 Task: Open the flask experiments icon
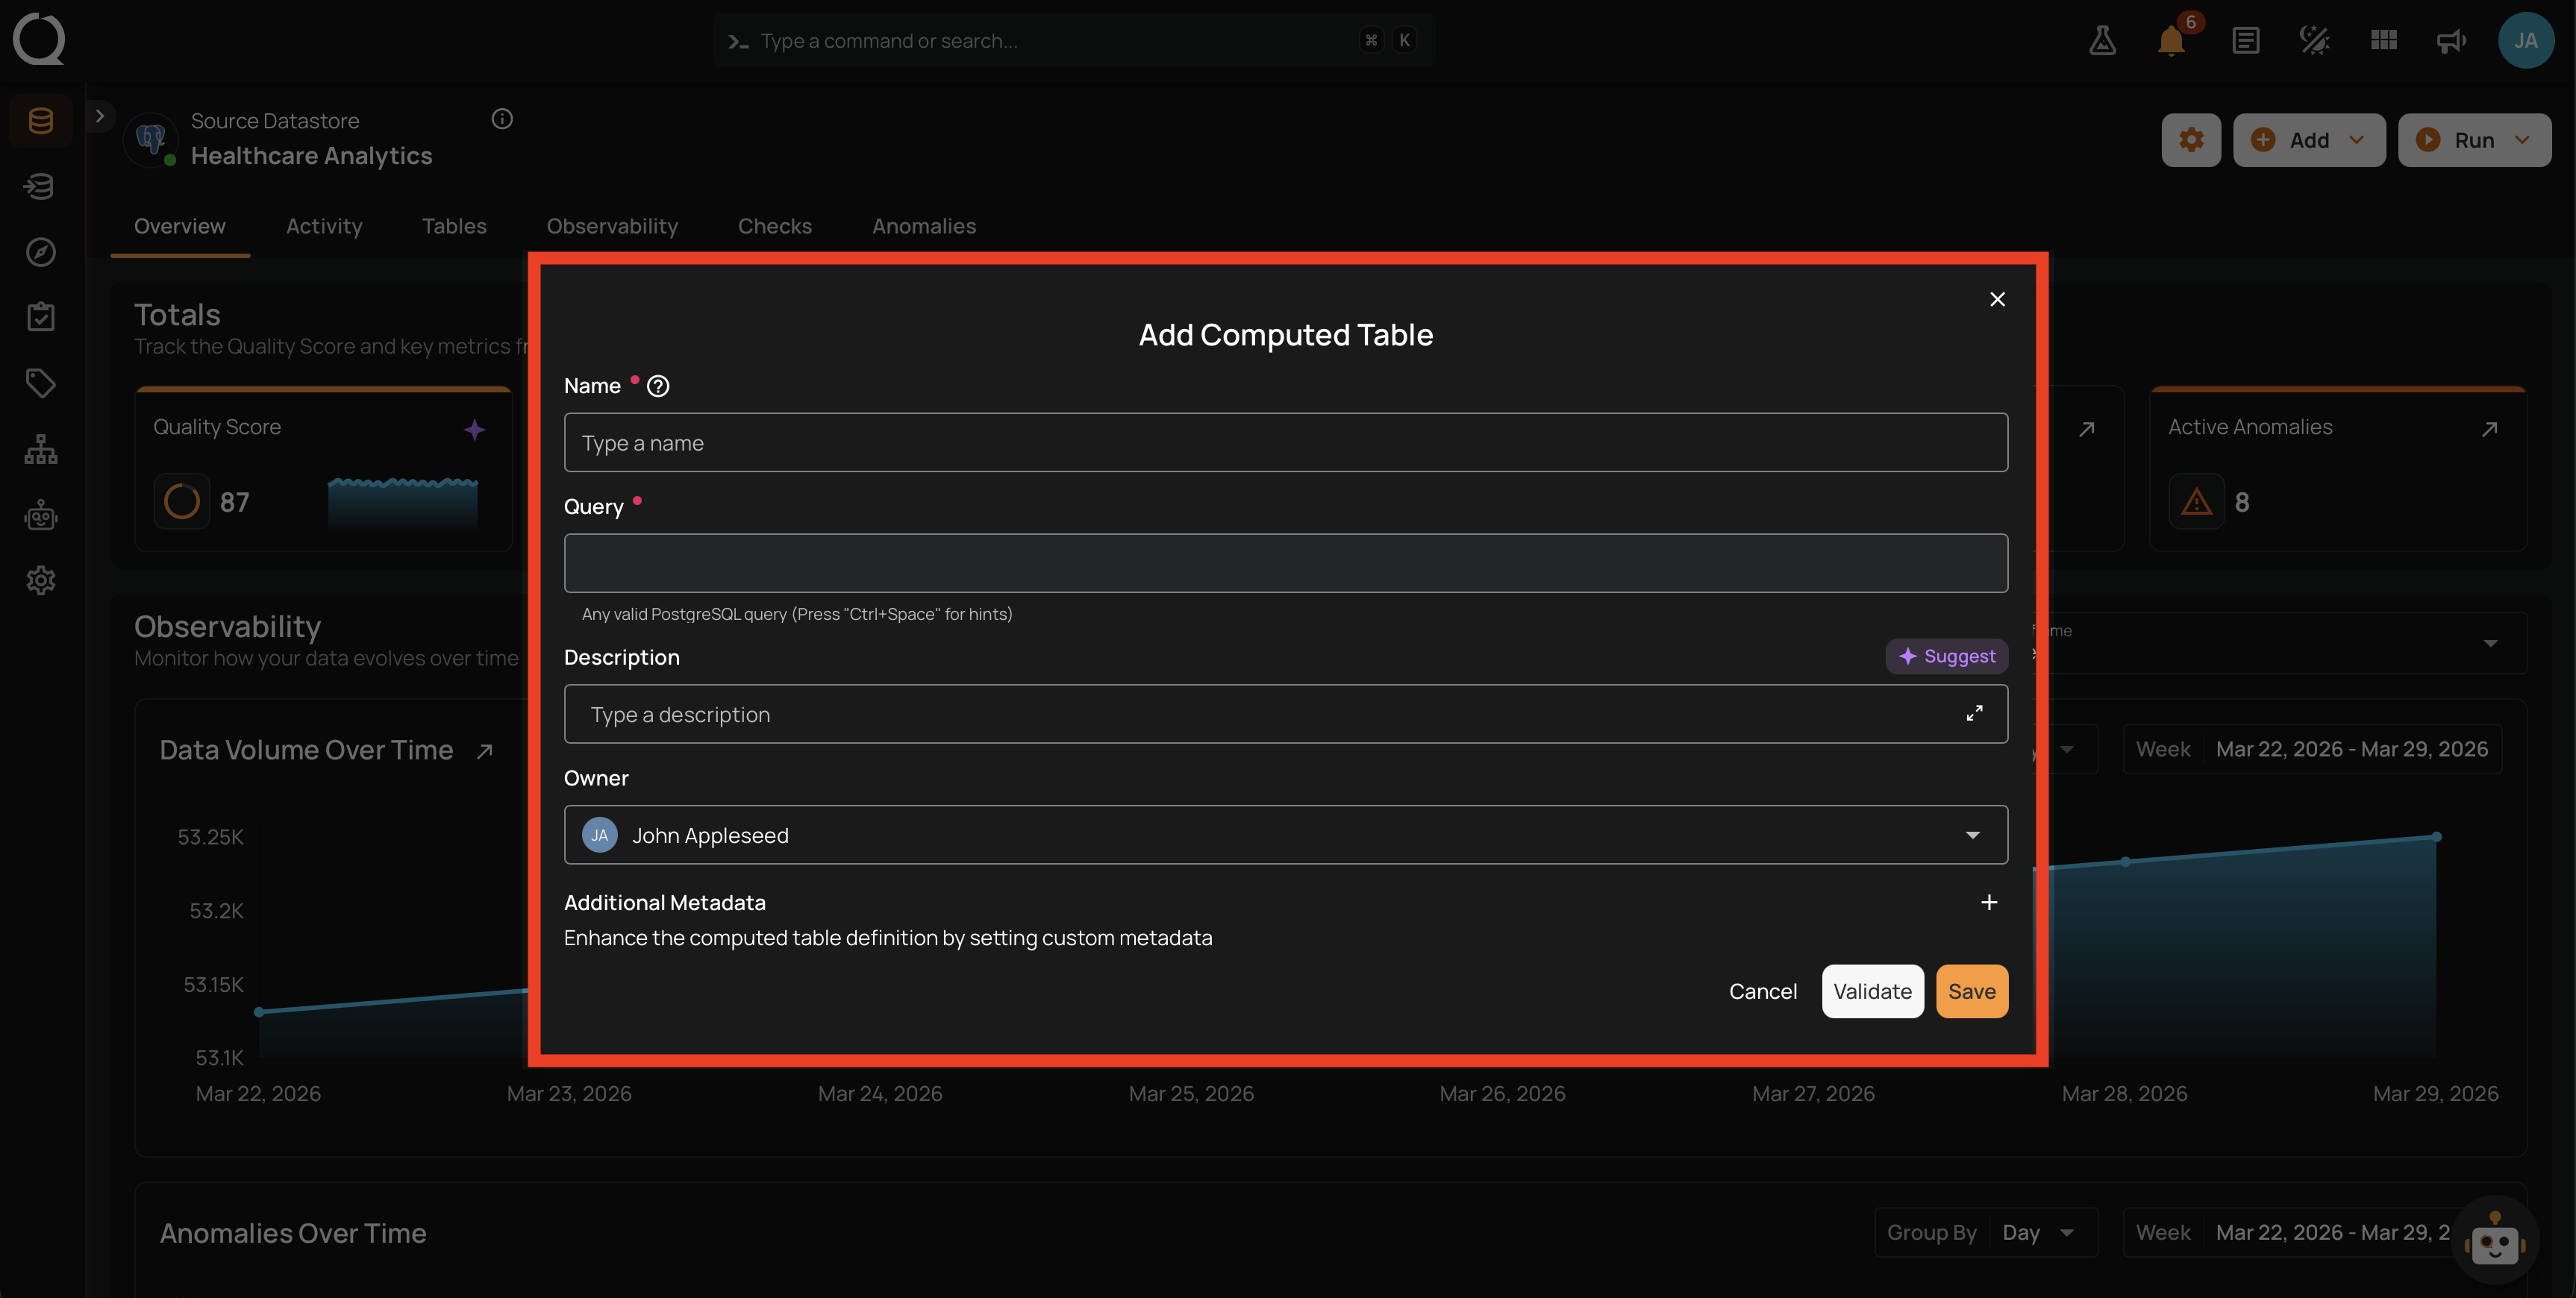coord(2102,40)
